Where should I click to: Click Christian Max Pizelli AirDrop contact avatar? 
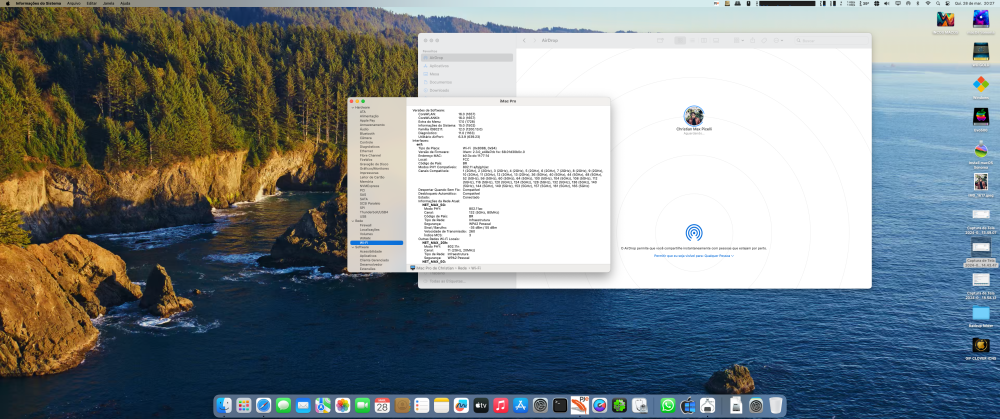pos(694,116)
